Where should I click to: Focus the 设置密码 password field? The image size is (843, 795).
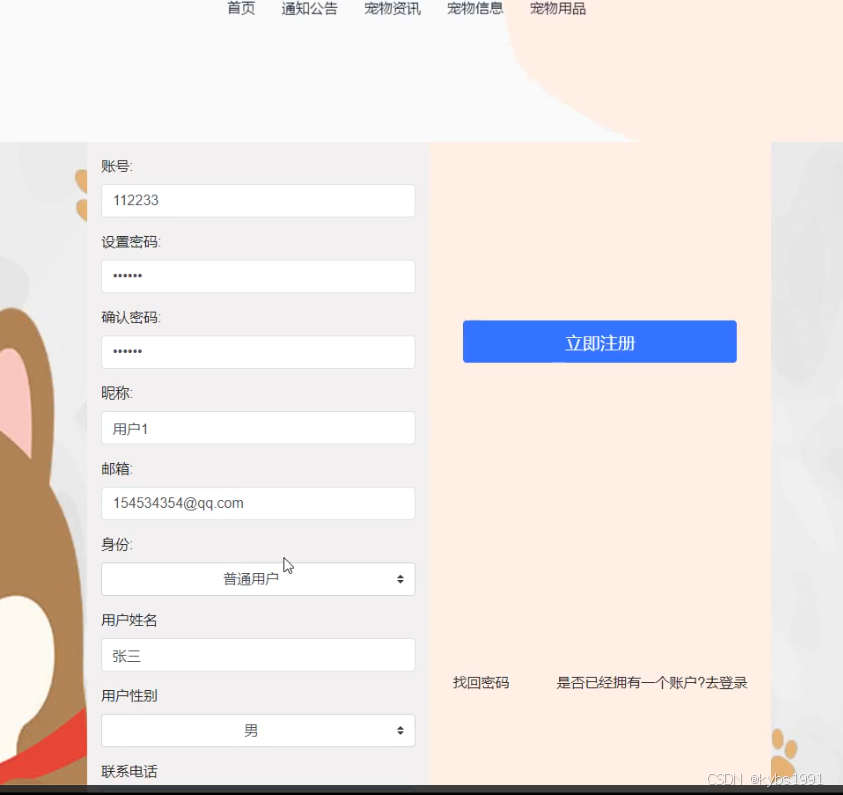(x=258, y=276)
